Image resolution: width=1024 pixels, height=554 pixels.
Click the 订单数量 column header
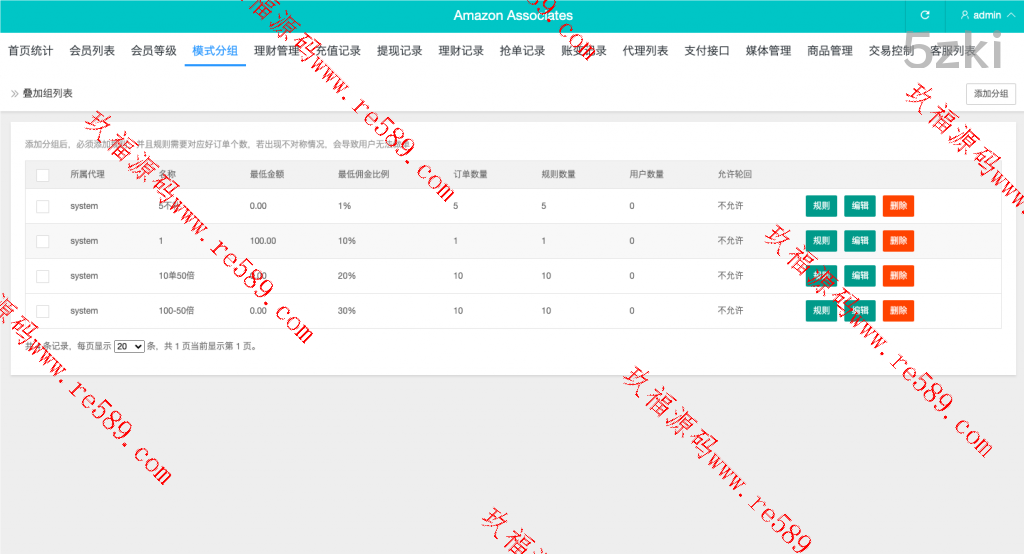(x=470, y=175)
